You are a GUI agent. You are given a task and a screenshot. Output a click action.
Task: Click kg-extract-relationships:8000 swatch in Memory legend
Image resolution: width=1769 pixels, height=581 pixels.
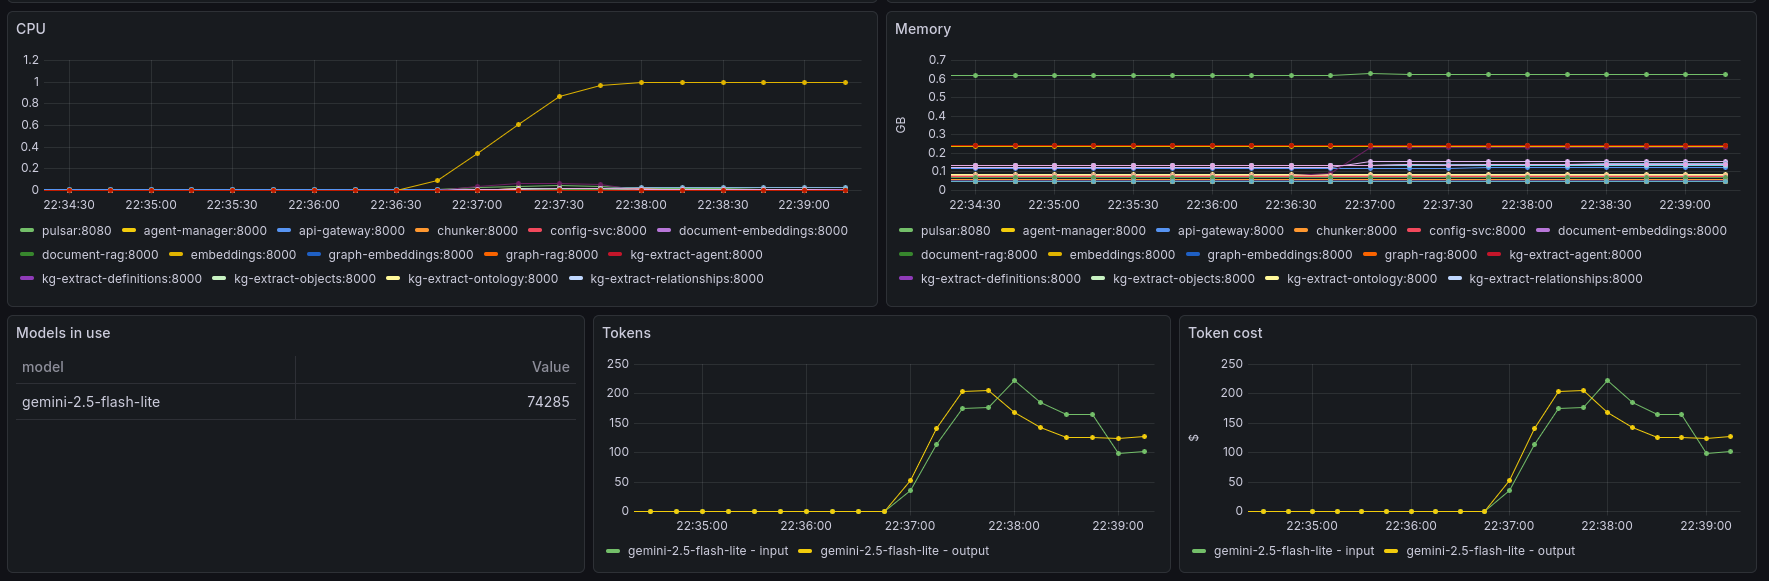click(x=1455, y=279)
